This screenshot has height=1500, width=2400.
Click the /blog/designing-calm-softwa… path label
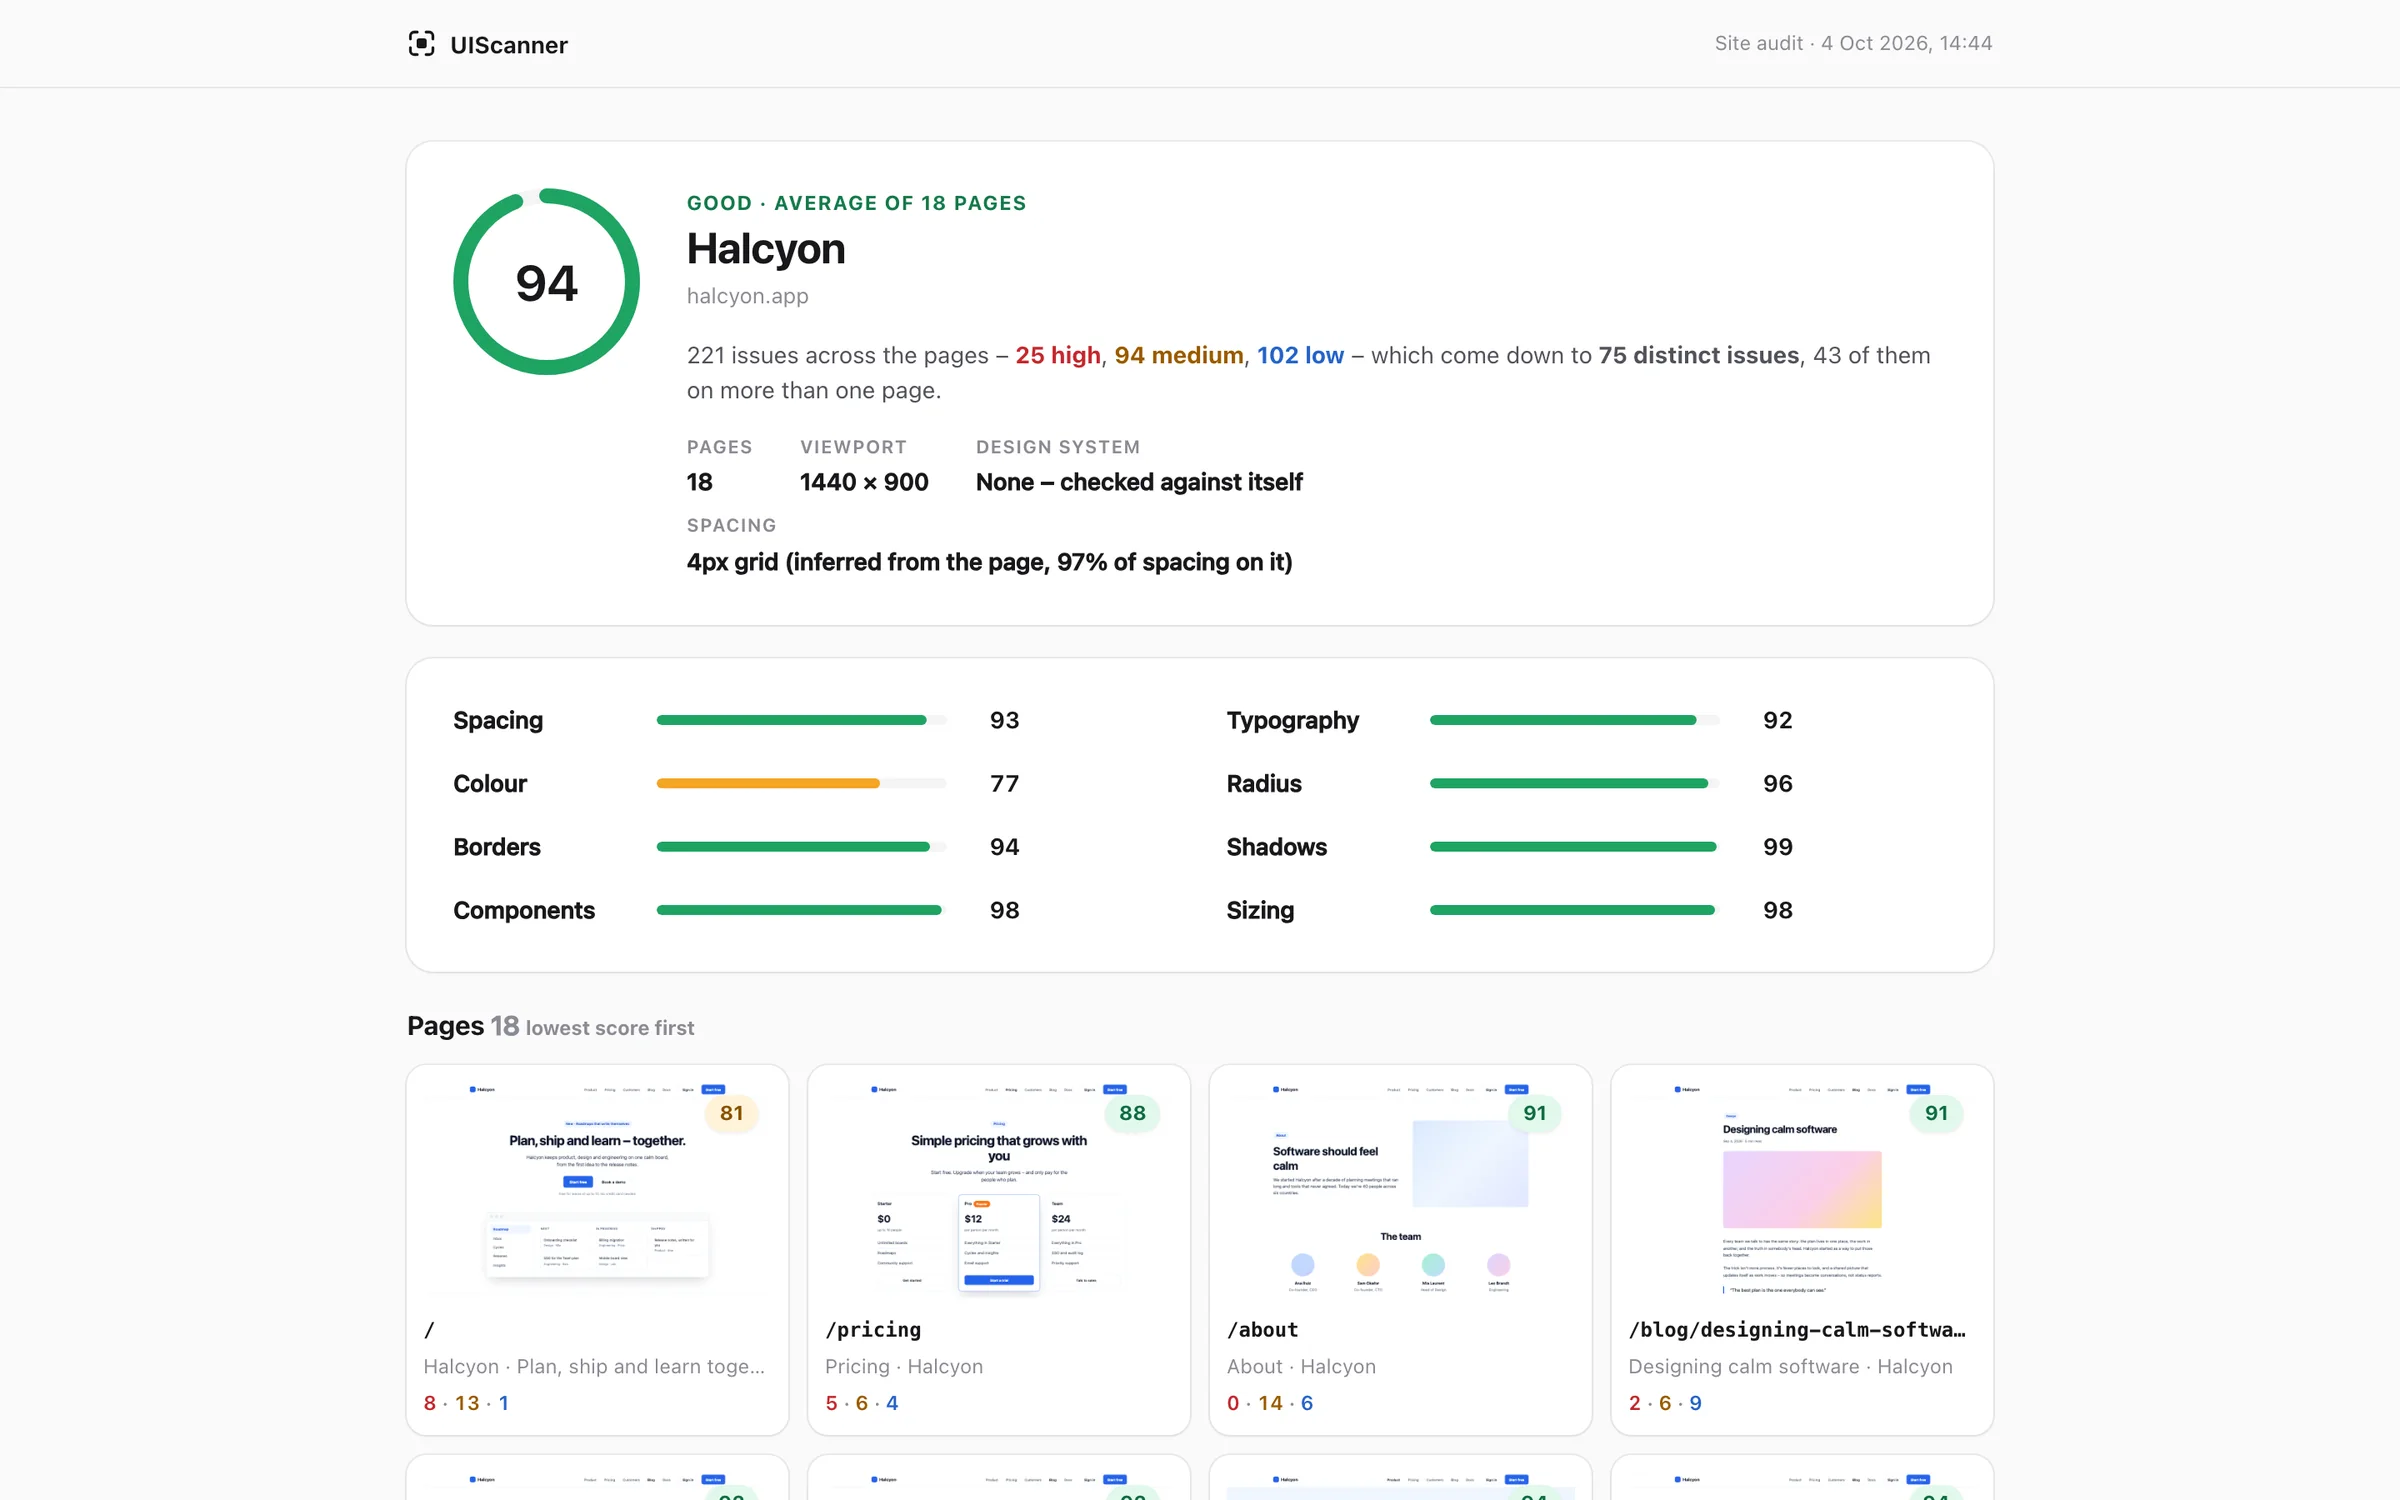click(1797, 1329)
